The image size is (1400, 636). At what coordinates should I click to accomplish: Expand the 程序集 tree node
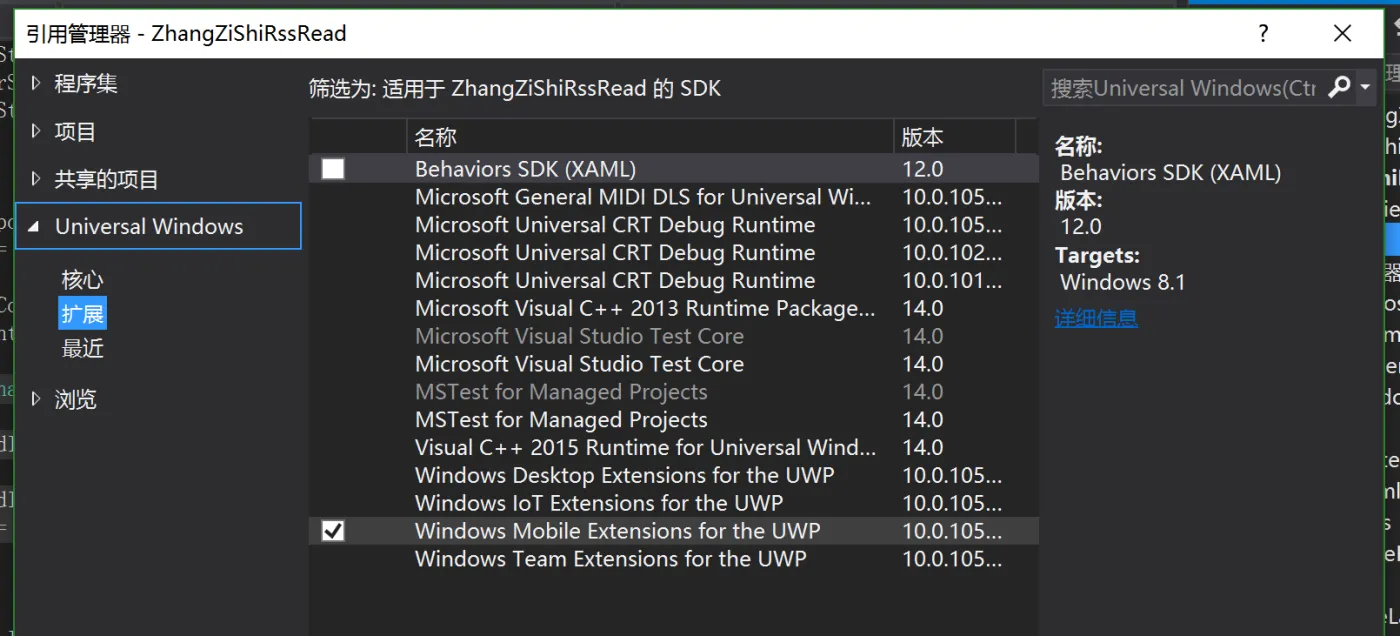[x=36, y=83]
